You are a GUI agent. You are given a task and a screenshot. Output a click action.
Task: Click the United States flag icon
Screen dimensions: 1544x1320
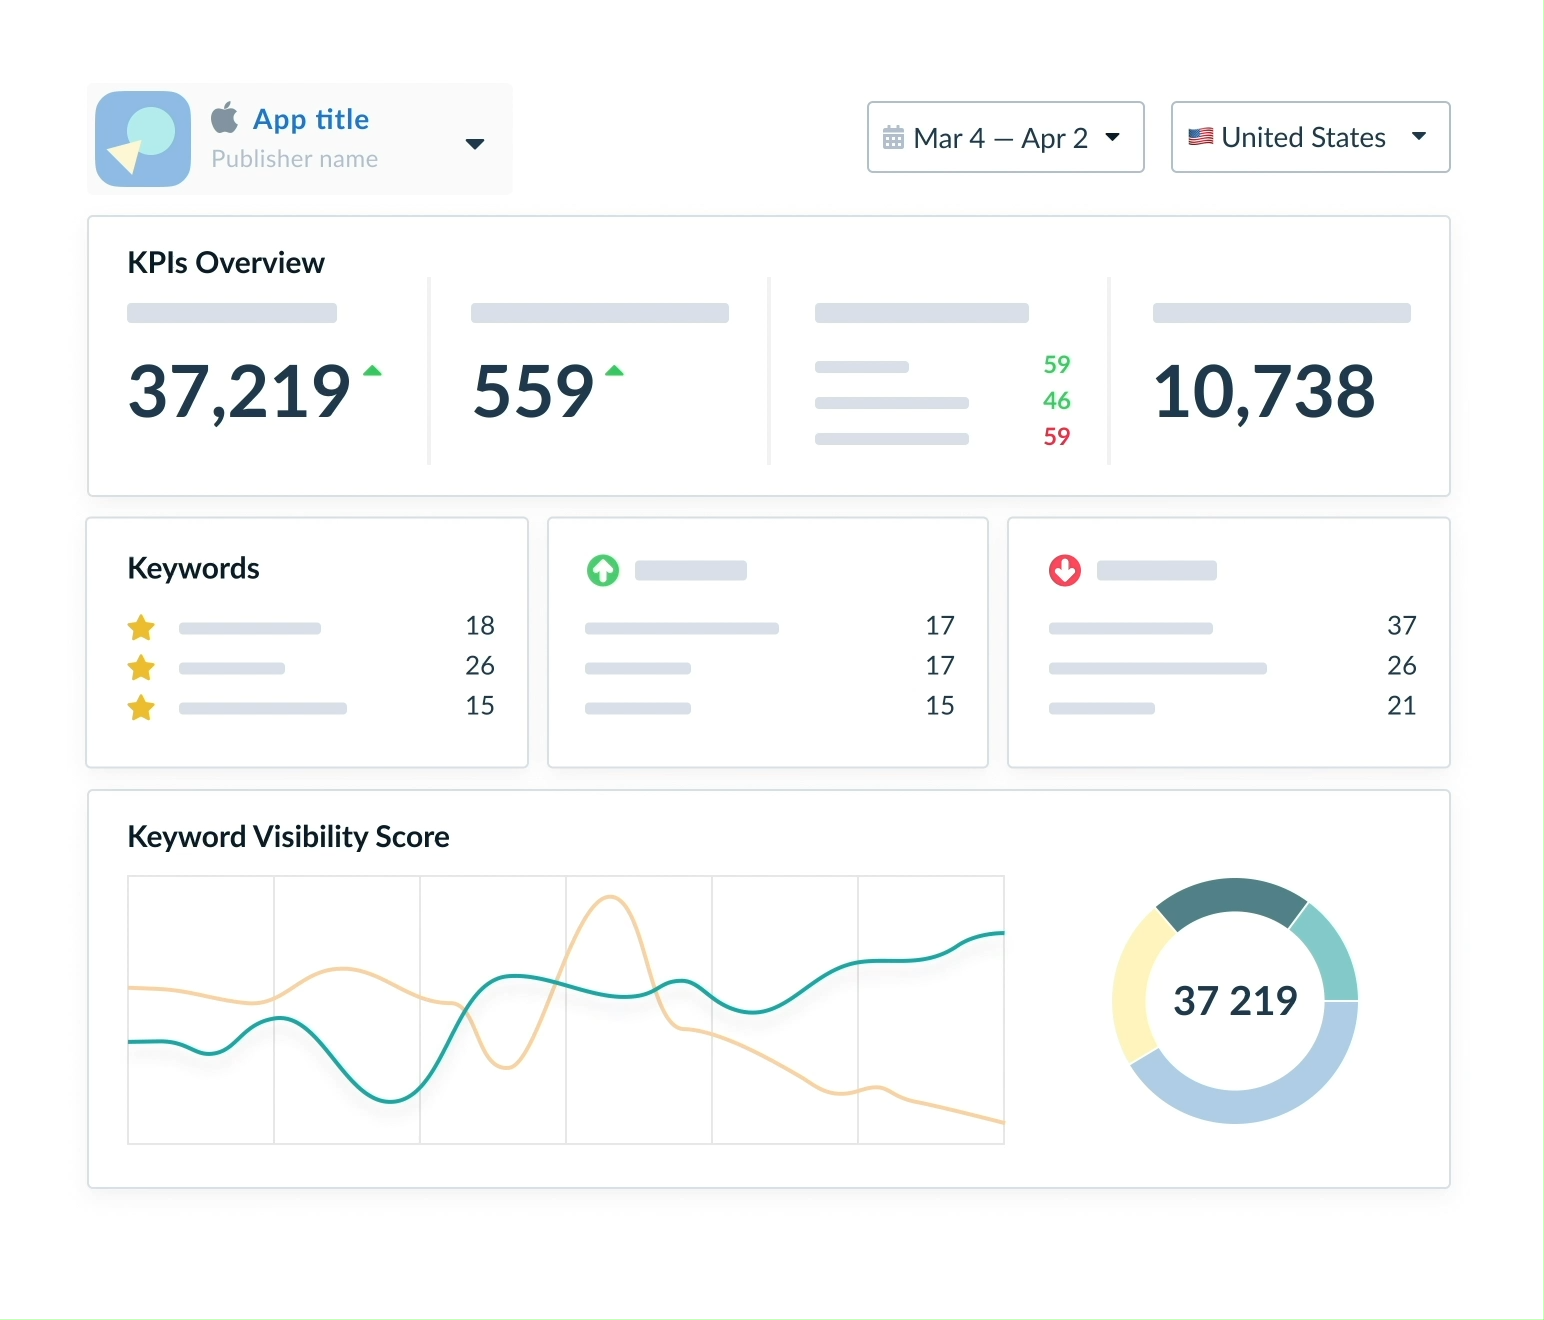[x=1200, y=137]
